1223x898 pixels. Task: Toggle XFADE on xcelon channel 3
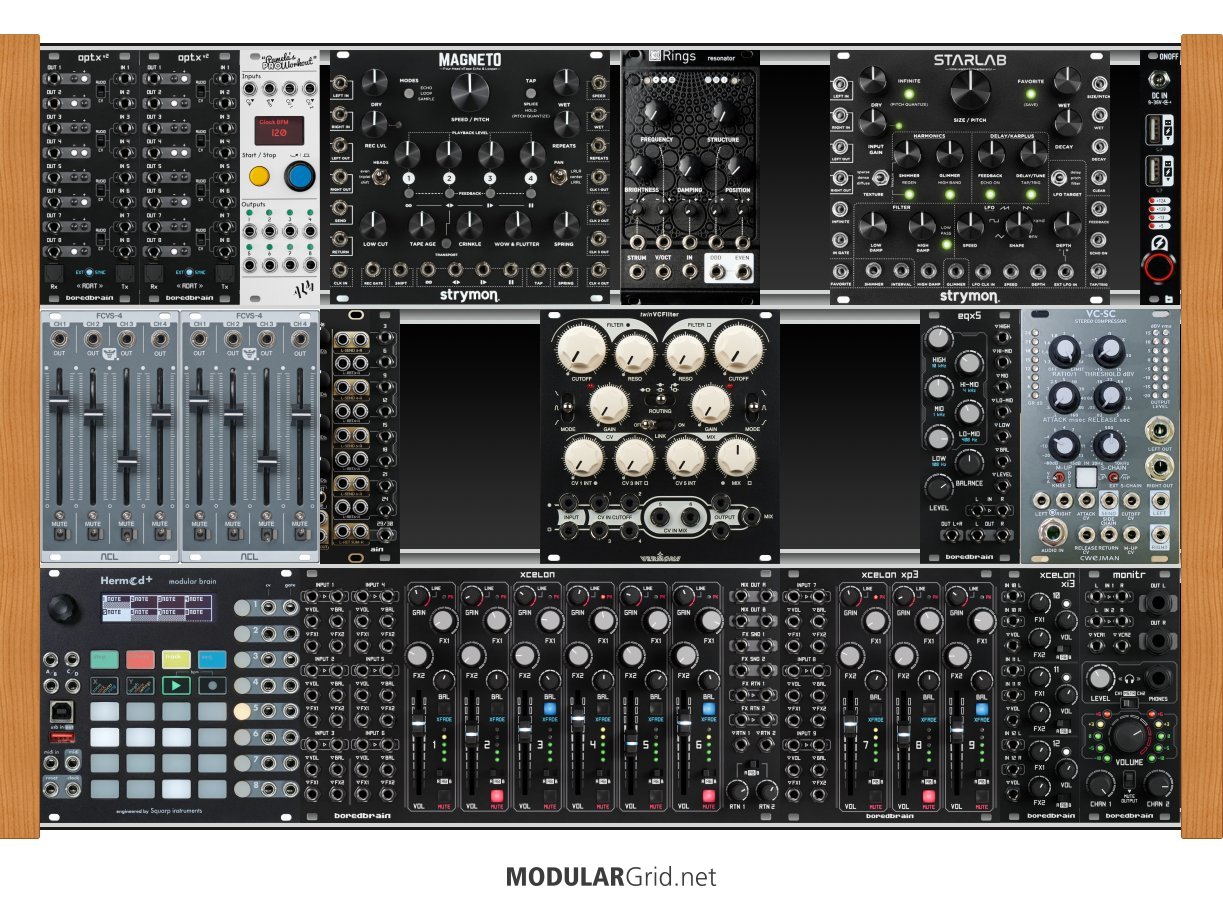point(549,707)
